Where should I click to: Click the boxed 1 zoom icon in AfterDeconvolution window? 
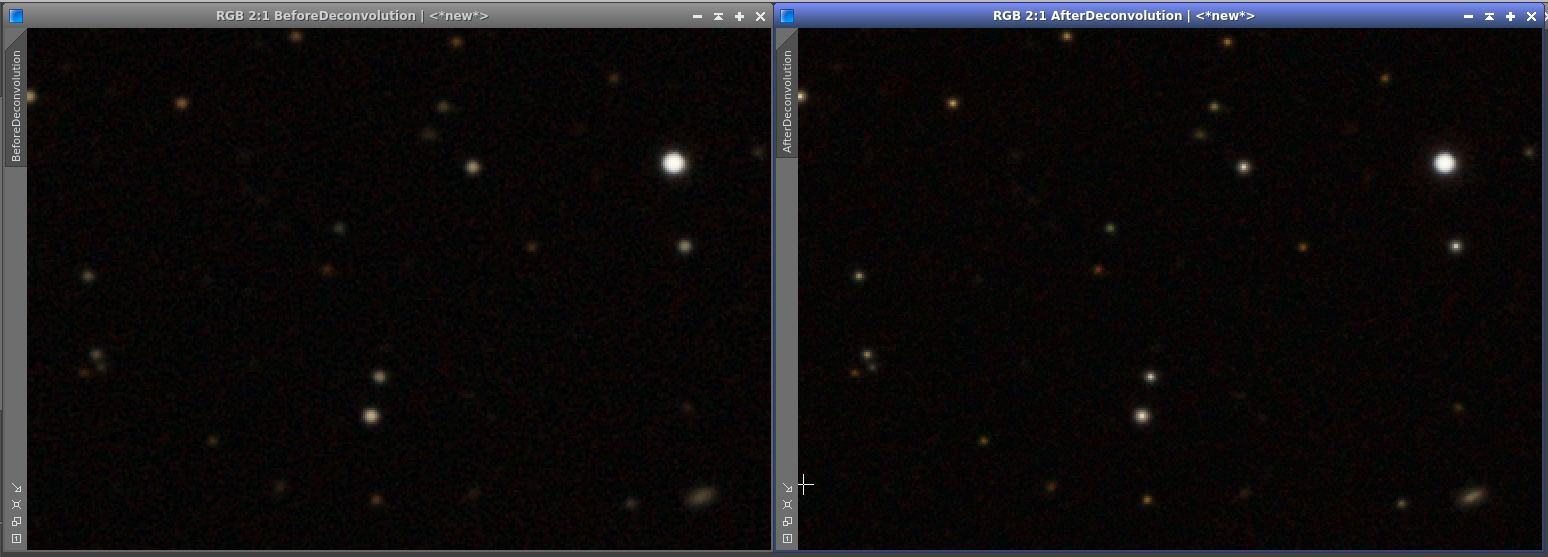click(x=787, y=539)
